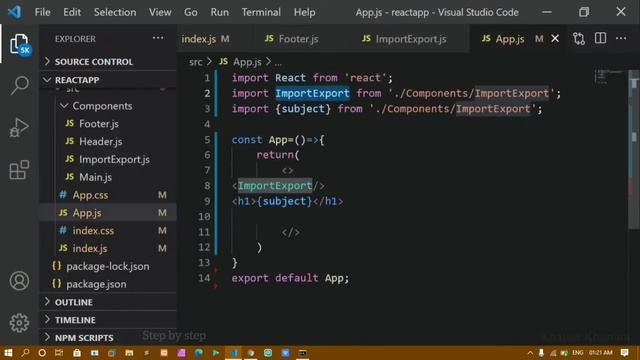
Task: Click the VS Code logo icon
Action: (x=14, y=12)
